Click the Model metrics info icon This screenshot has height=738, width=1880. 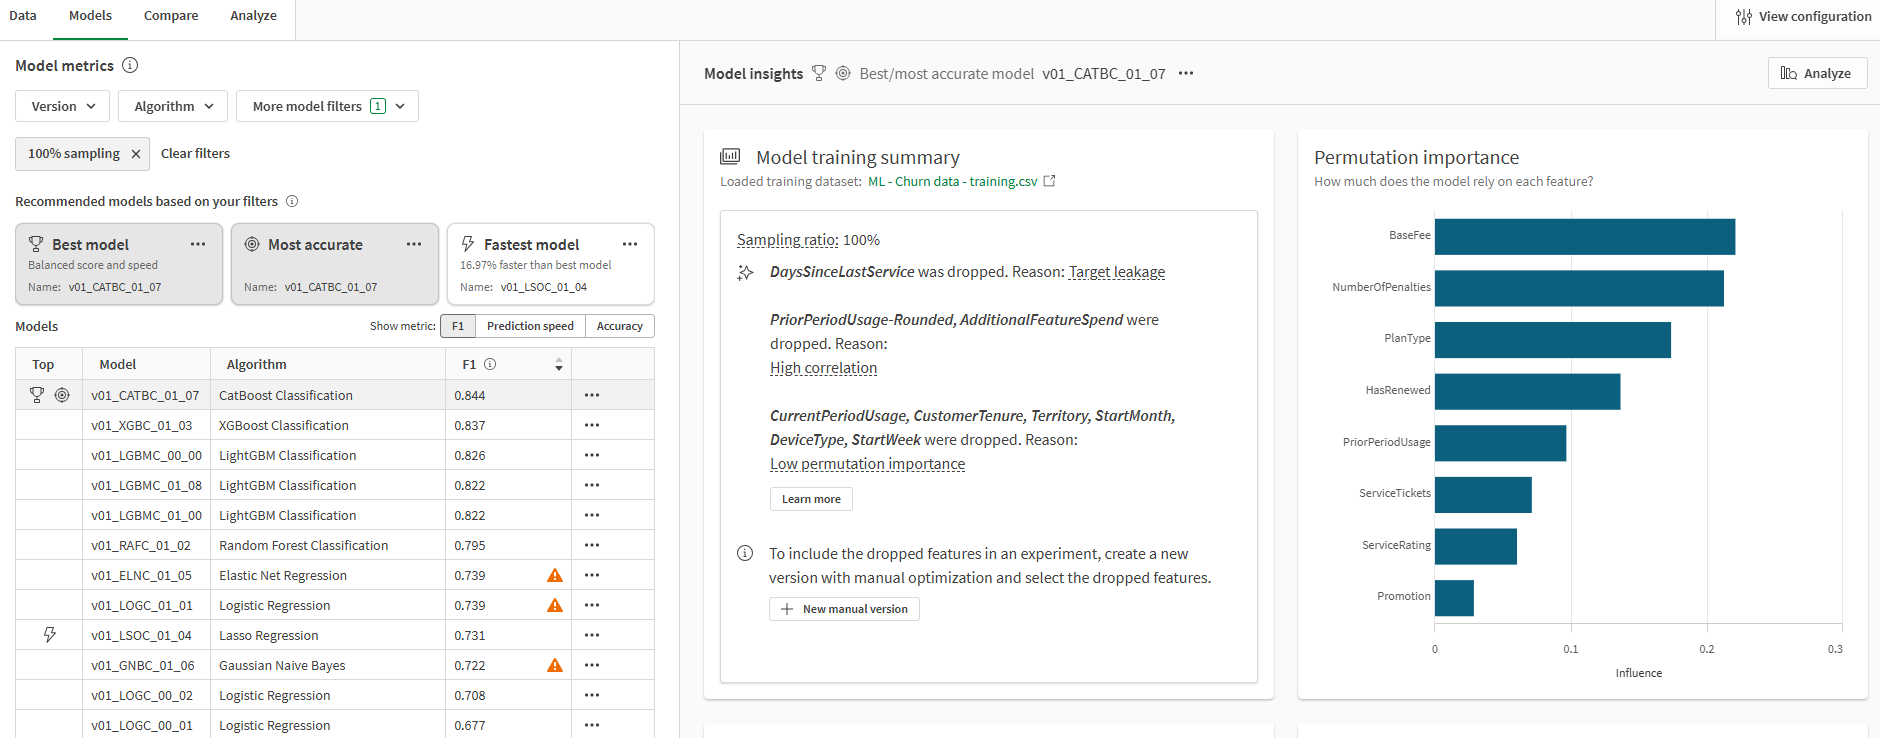(x=130, y=65)
